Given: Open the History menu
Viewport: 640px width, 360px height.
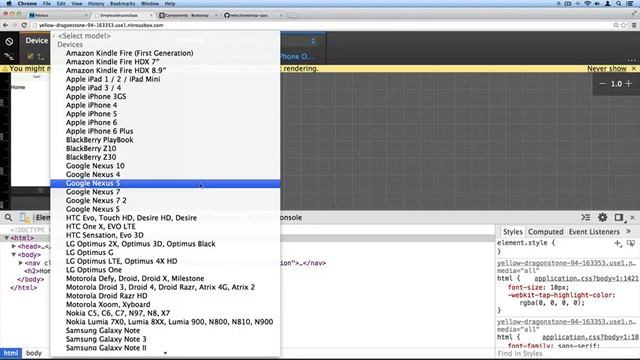Looking at the screenshot, I should [96, 4].
